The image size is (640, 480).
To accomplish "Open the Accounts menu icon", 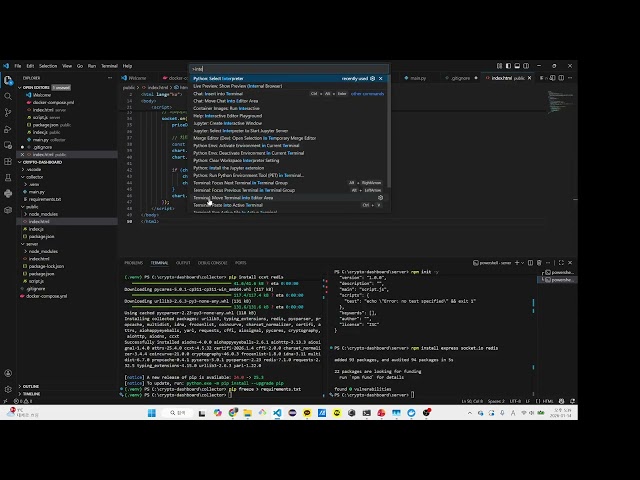I will pos(8,373).
